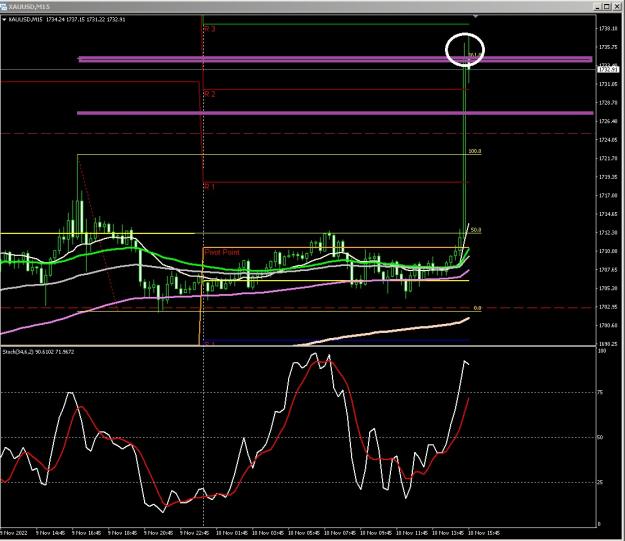Maximize the XAUUSD,M15 chart window
Image resolution: width=625 pixels, height=541 pixels.
click(606, 7)
